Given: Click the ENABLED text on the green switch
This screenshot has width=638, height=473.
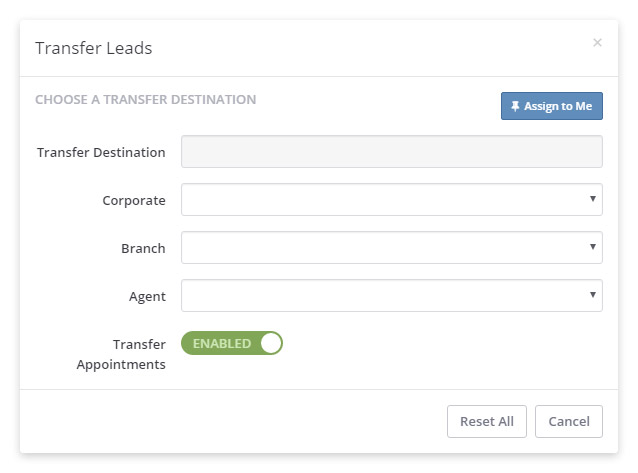Looking at the screenshot, I should [x=222, y=344].
